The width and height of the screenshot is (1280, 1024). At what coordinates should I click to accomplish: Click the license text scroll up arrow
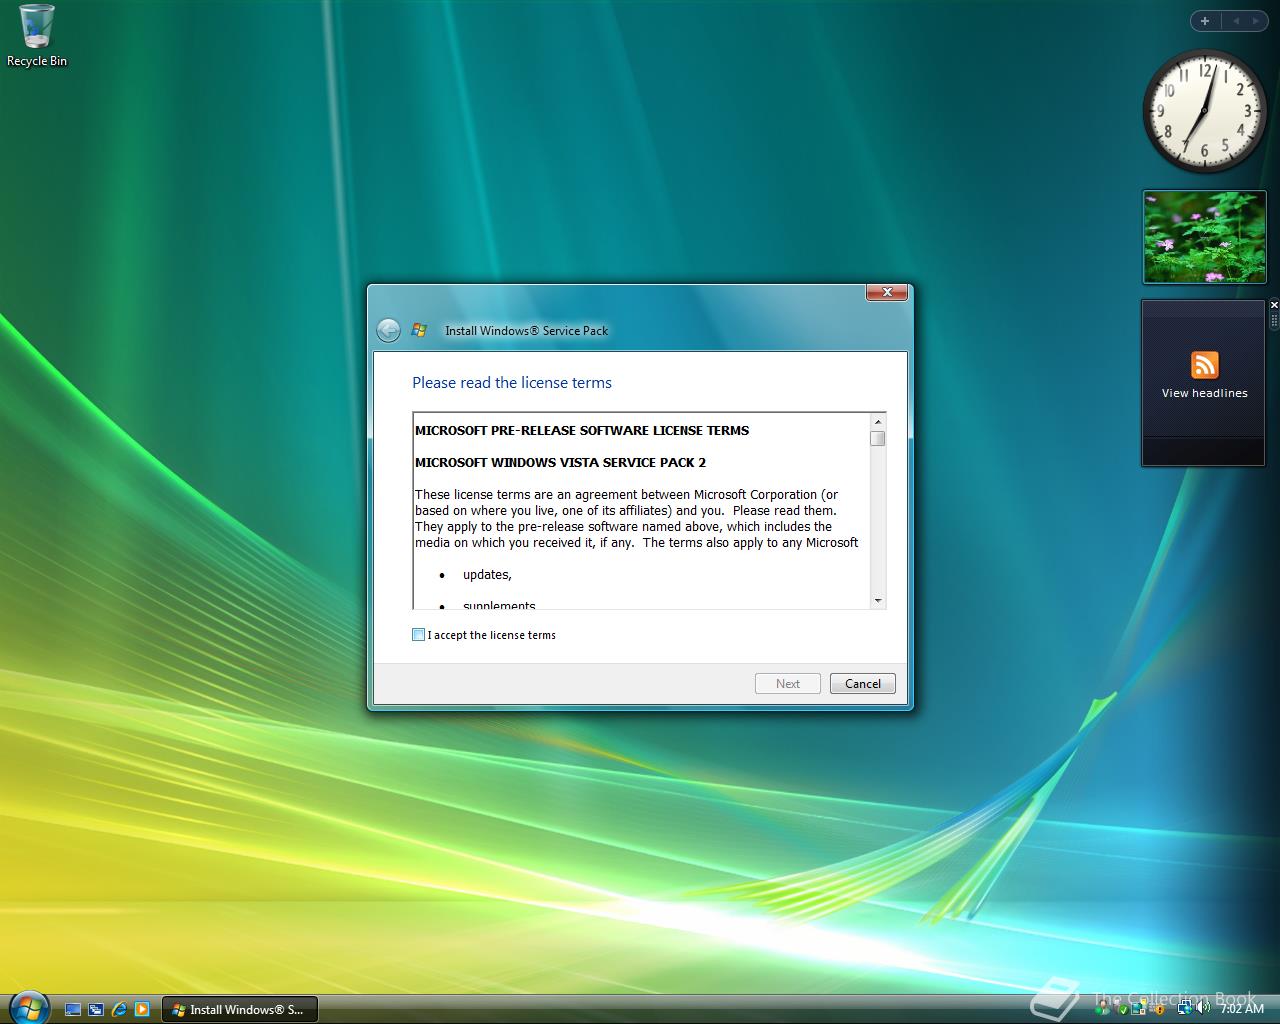878,422
